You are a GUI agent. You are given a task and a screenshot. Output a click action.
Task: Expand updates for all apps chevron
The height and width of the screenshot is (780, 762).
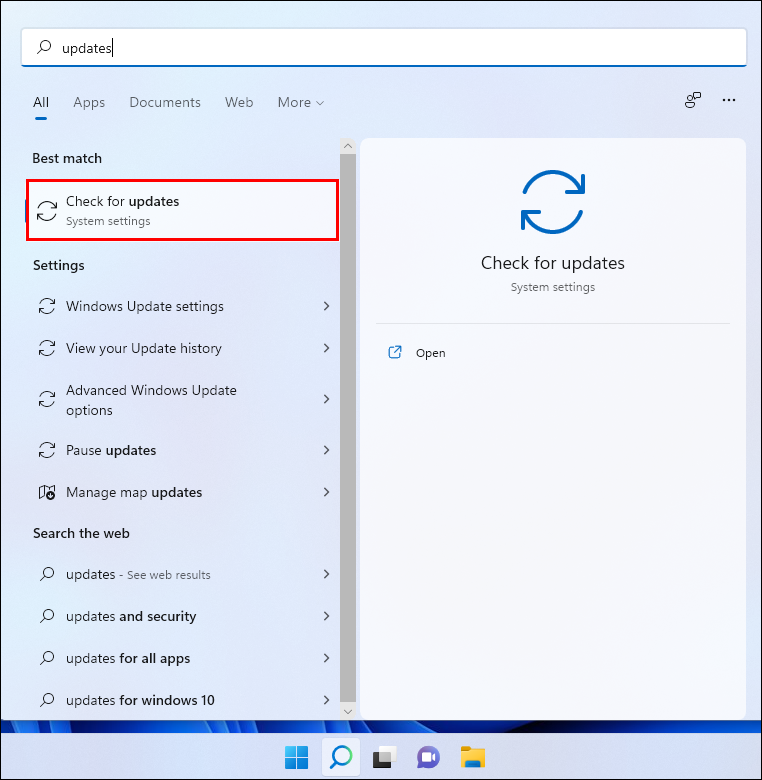pos(326,658)
